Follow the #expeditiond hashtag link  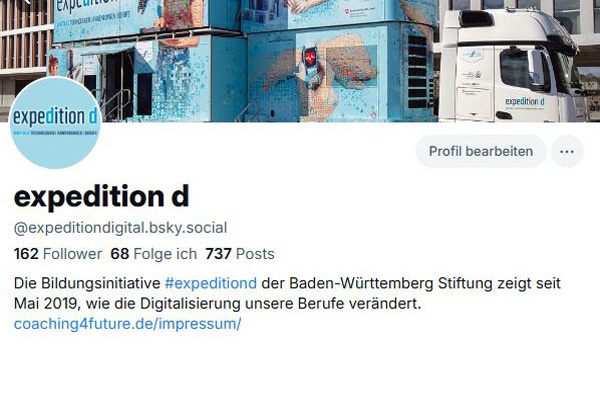[210, 283]
